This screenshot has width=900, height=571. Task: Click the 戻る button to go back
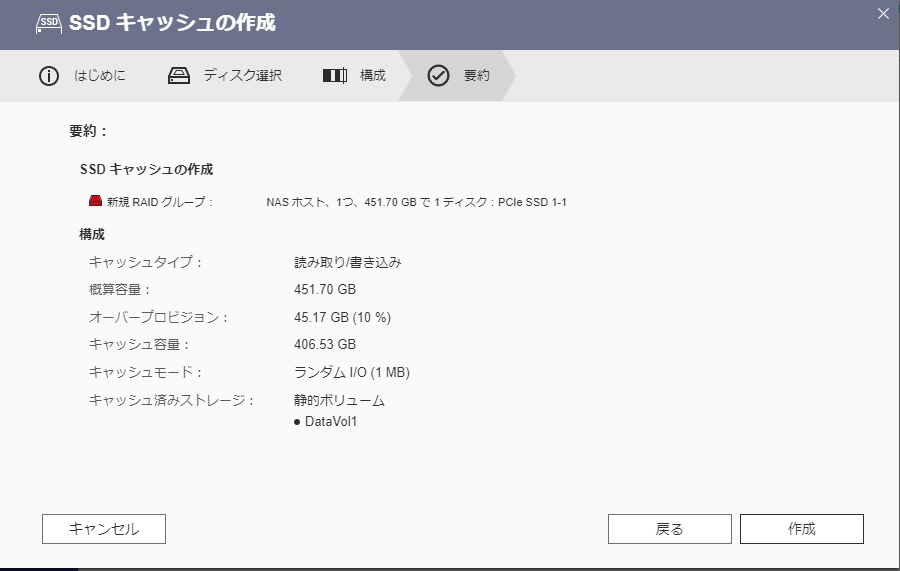669,529
